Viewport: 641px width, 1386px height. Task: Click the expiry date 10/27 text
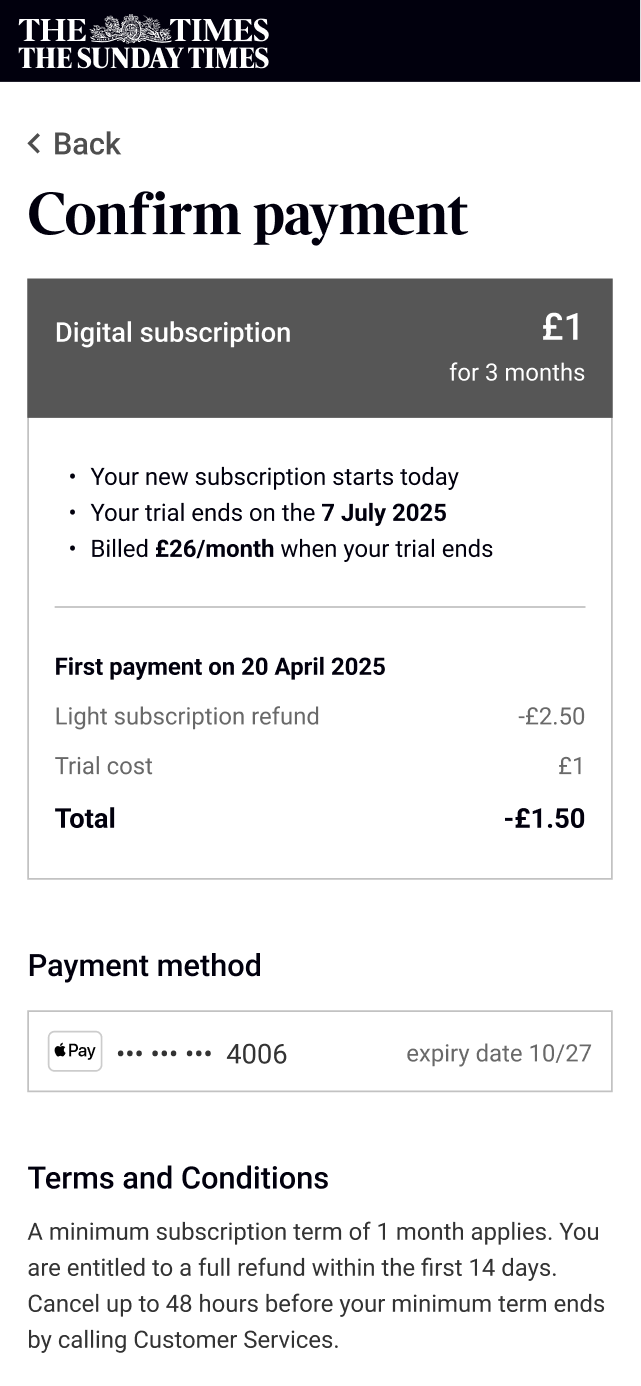(x=498, y=1053)
